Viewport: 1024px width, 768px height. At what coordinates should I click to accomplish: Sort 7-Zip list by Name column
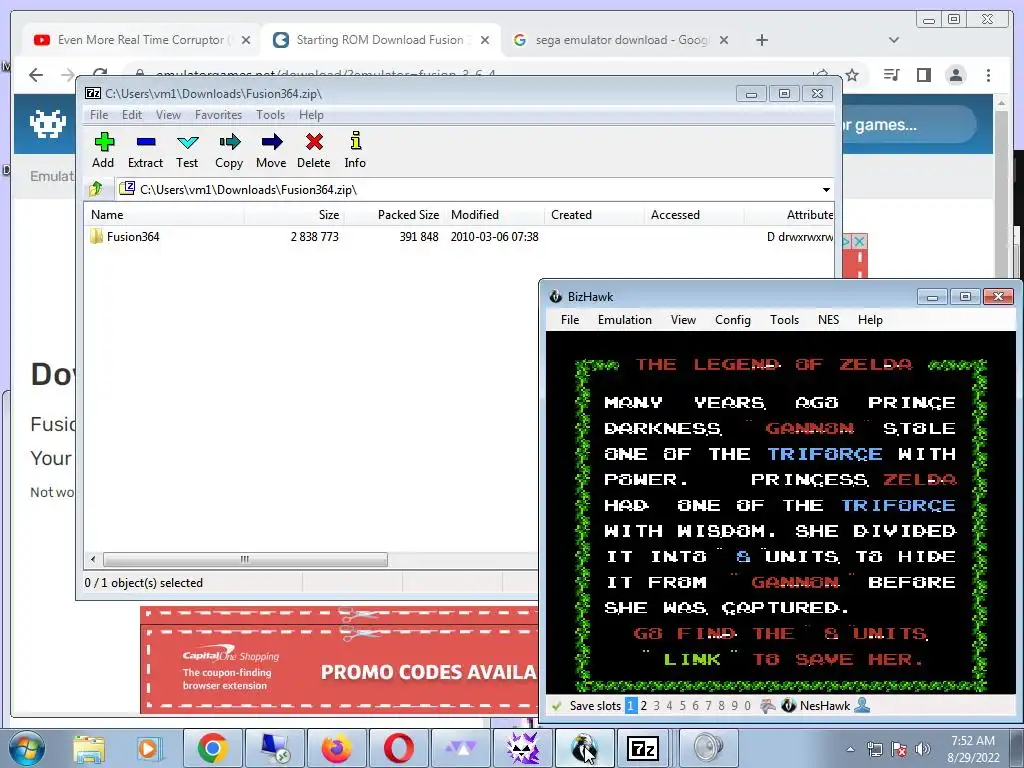tap(165, 215)
